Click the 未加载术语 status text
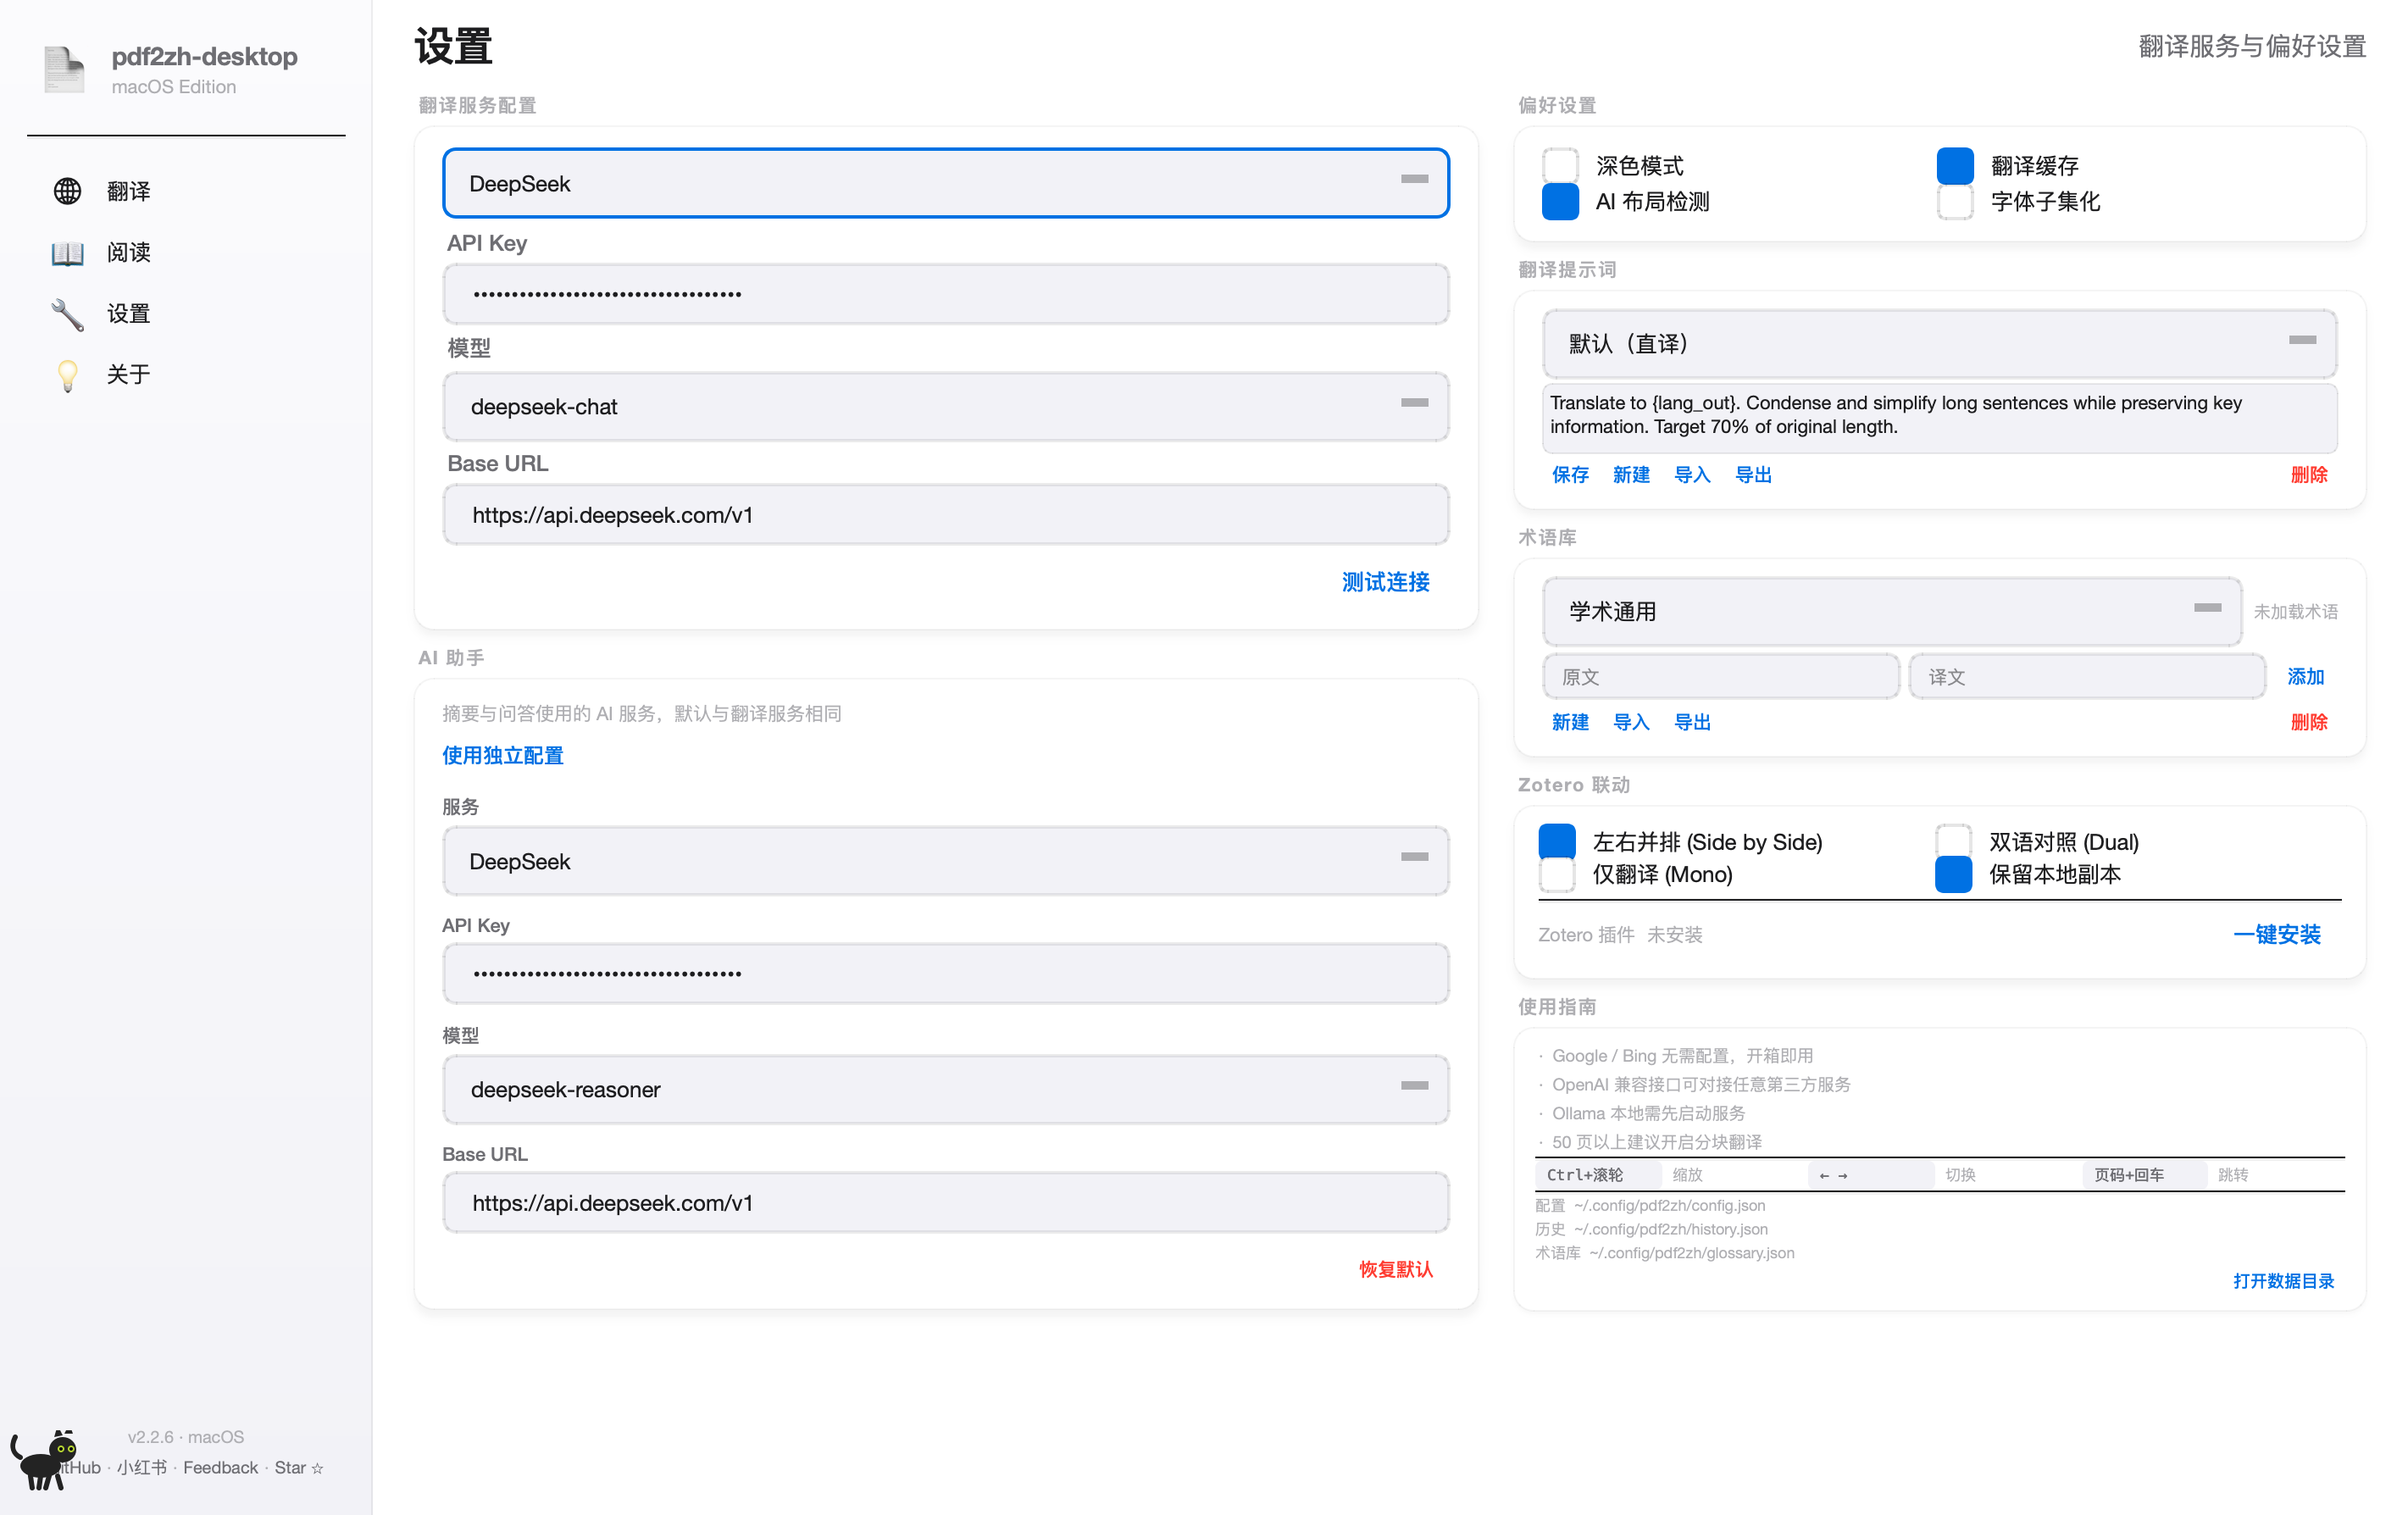 (2295, 611)
